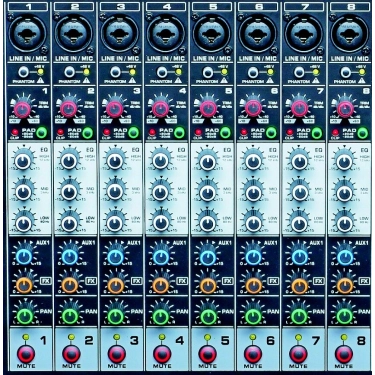Image resolution: width=375 pixels, height=375 pixels.
Task: Mute channel 1 with the red MUTE button
Action: tap(26, 354)
